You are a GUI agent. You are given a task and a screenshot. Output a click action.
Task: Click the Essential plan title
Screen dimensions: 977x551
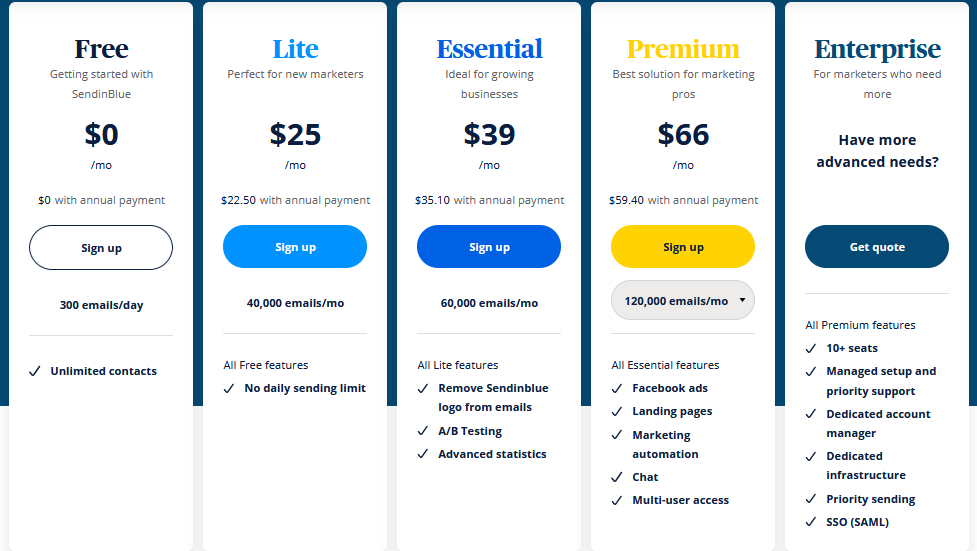click(489, 49)
